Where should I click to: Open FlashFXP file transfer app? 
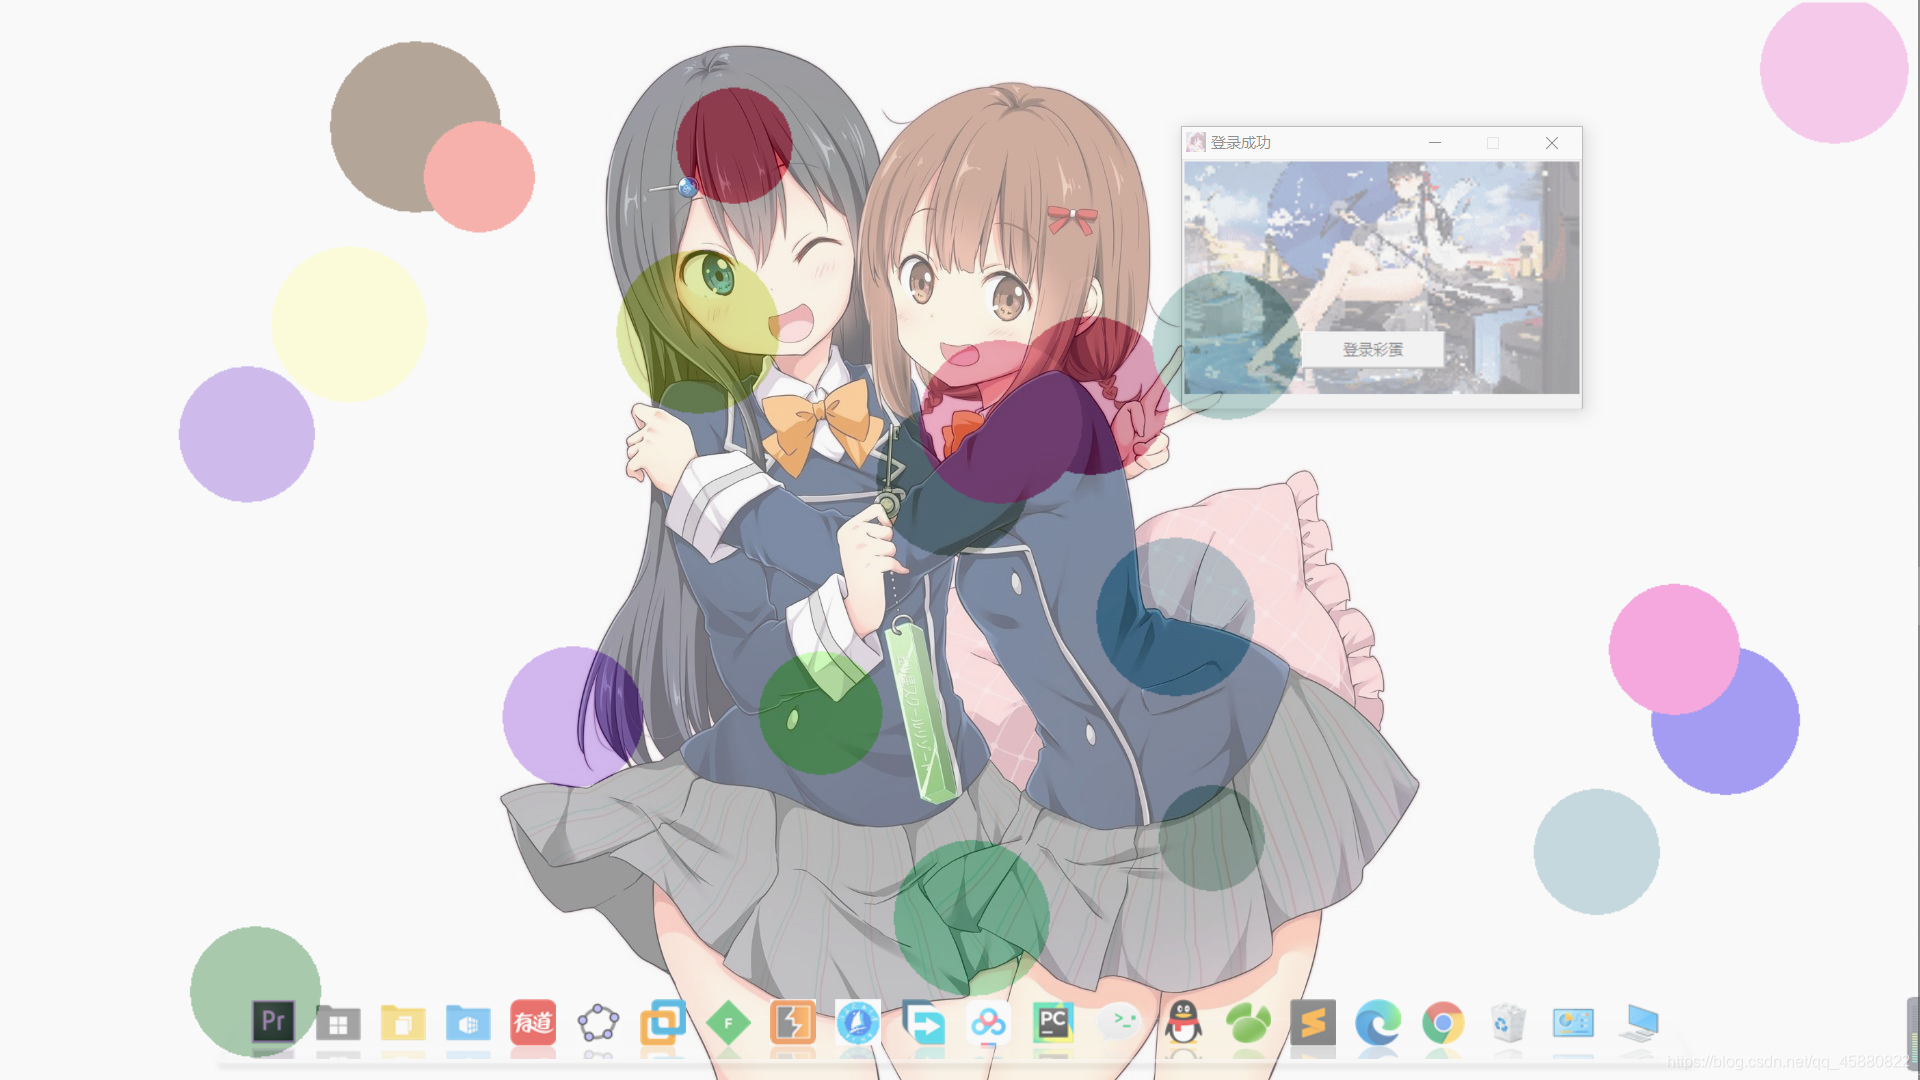(x=793, y=1024)
